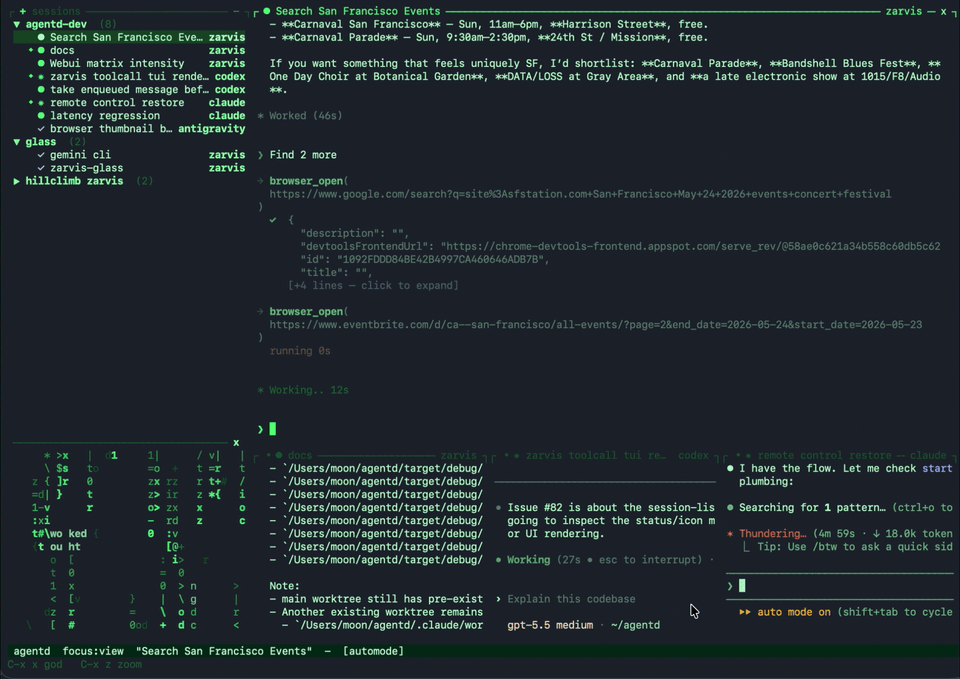This screenshot has height=679, width=960.
Task: Open the zarvis toolcall tui render session
Action: coord(129,77)
